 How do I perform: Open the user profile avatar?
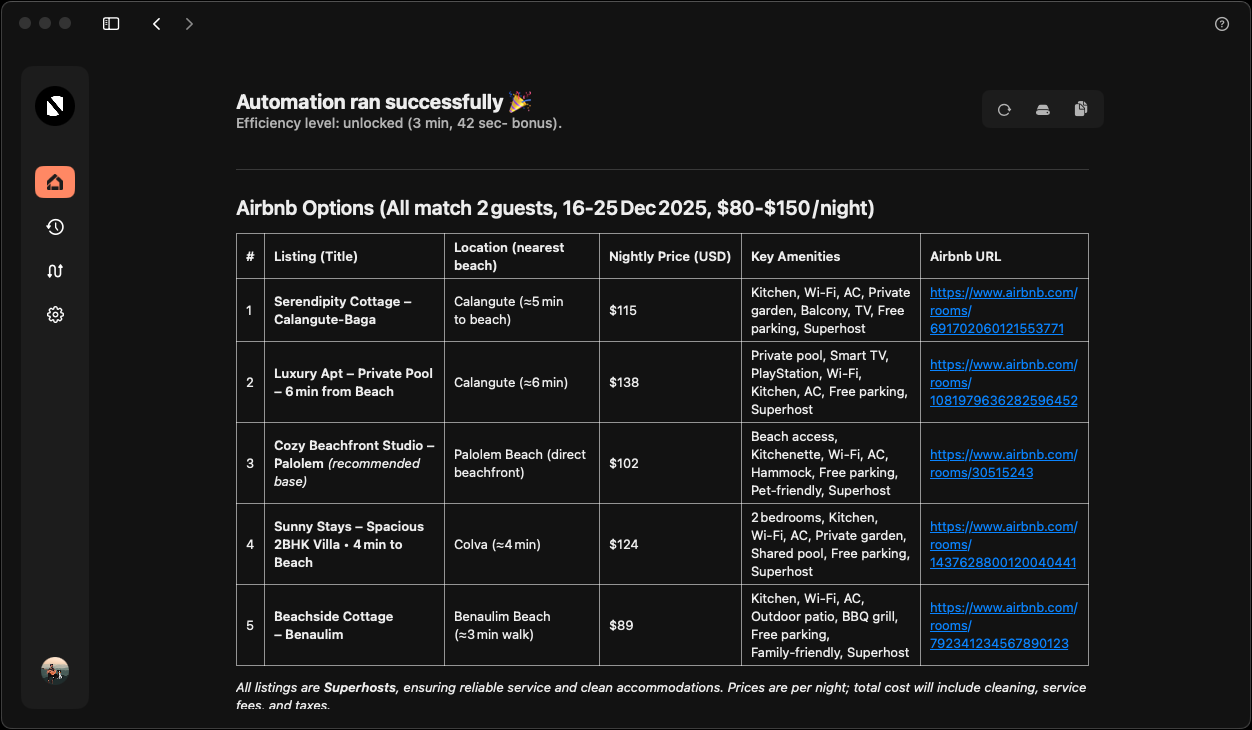point(55,671)
